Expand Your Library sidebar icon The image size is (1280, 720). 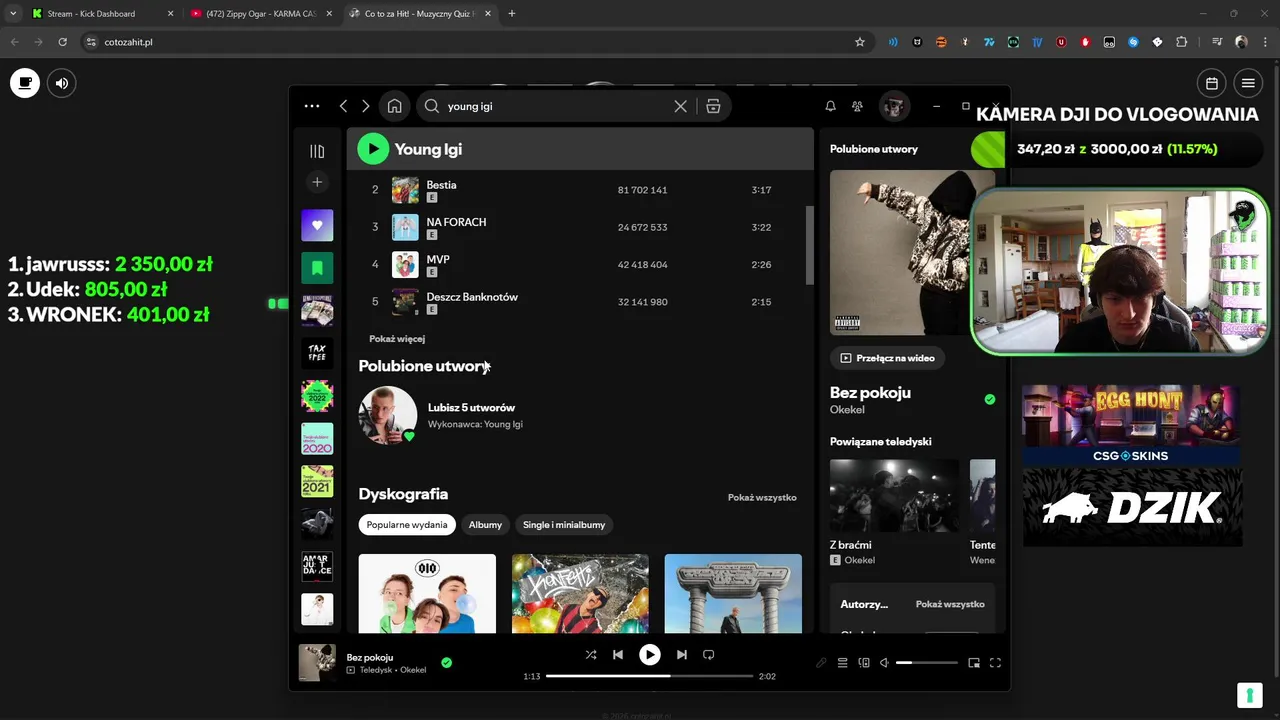[x=317, y=151]
